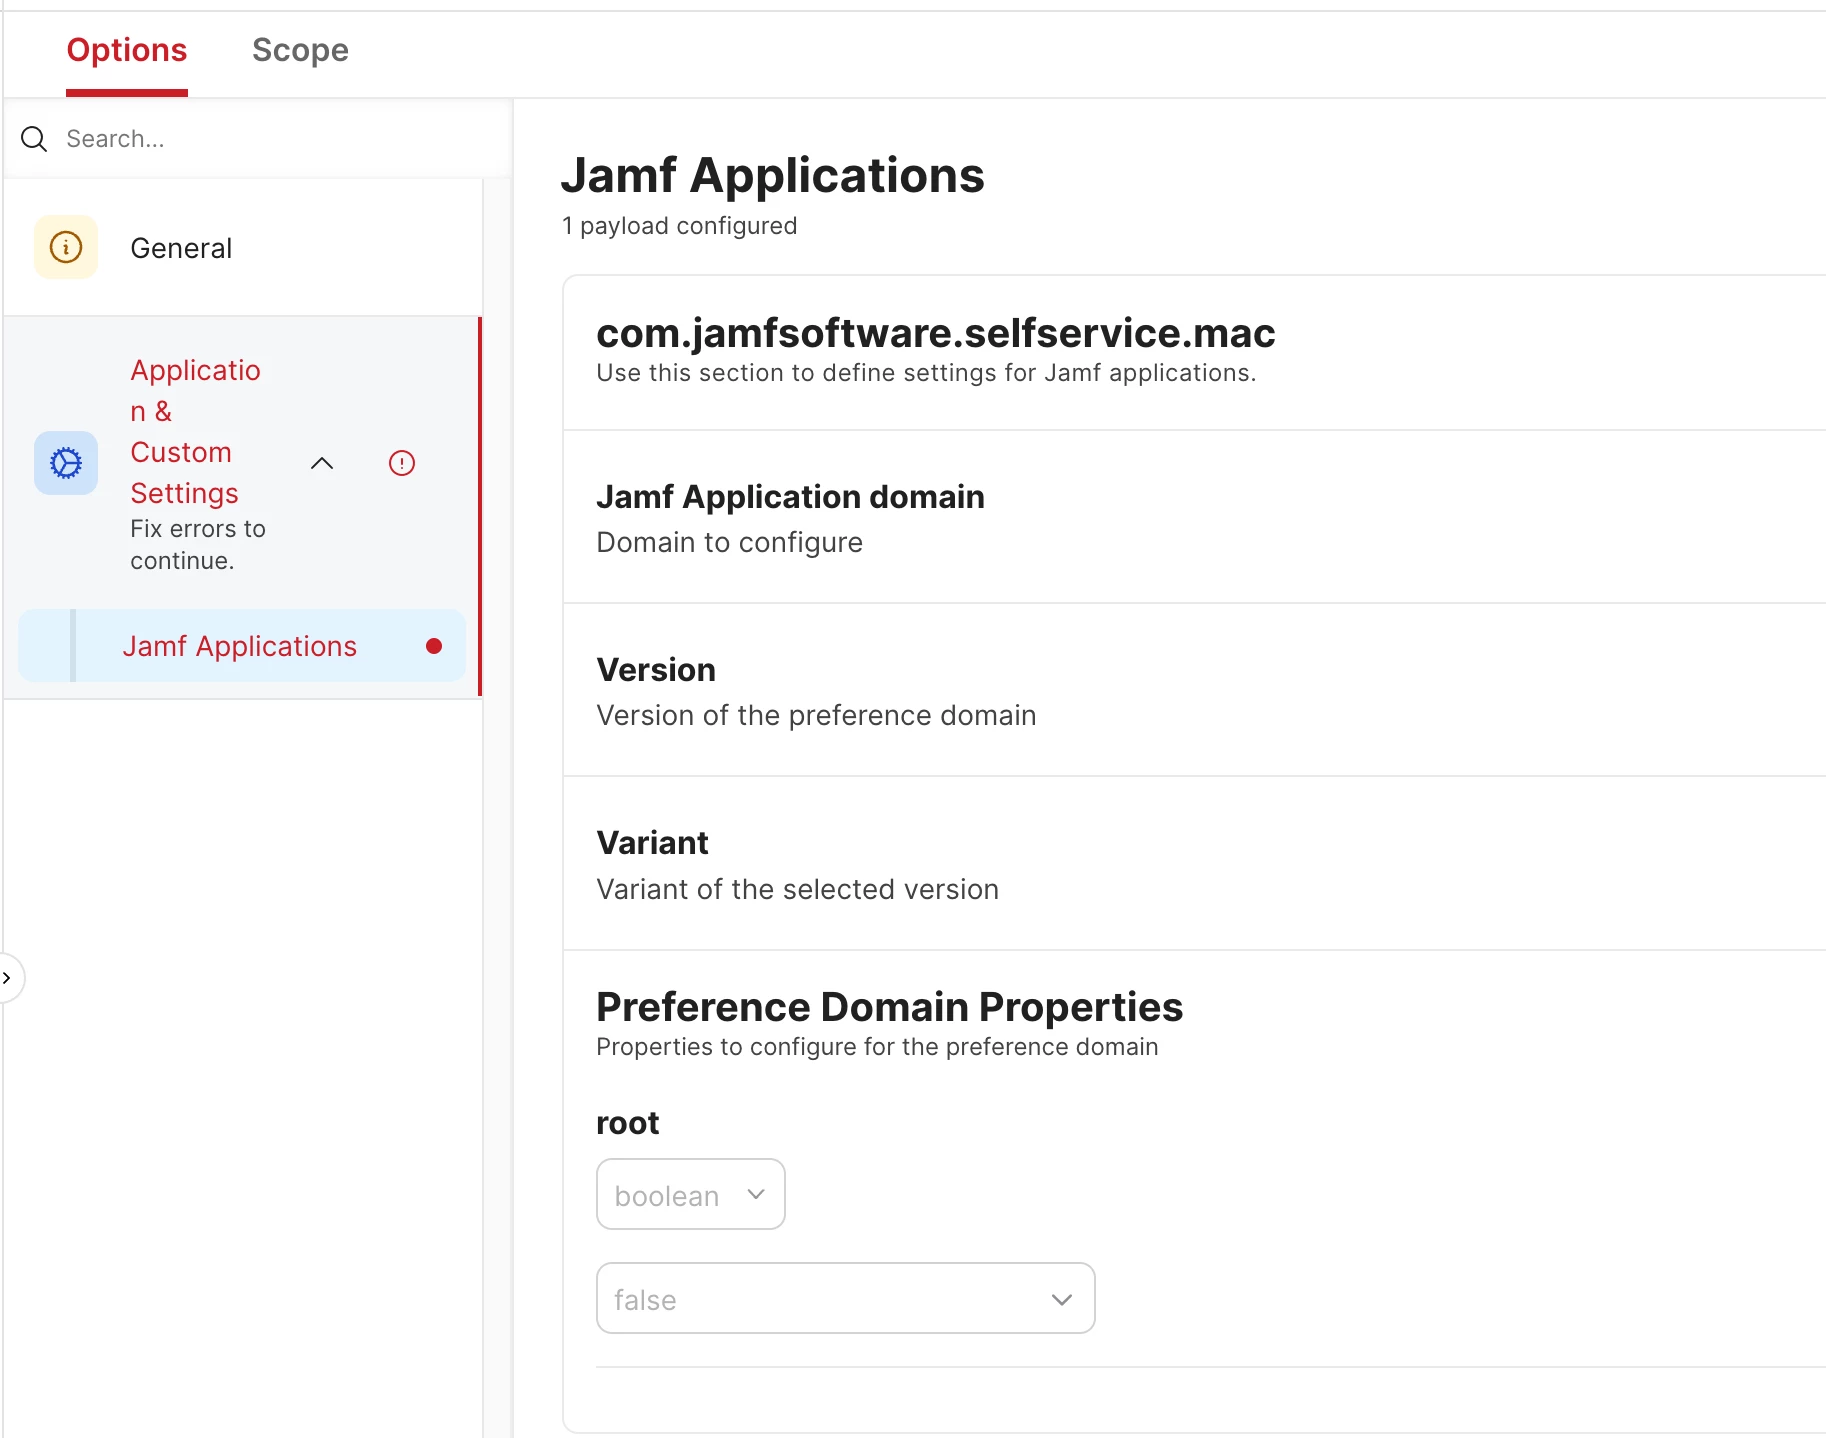Viewport: 1826px width, 1438px height.
Task: Click the '1 payload configured' text
Action: point(679,226)
